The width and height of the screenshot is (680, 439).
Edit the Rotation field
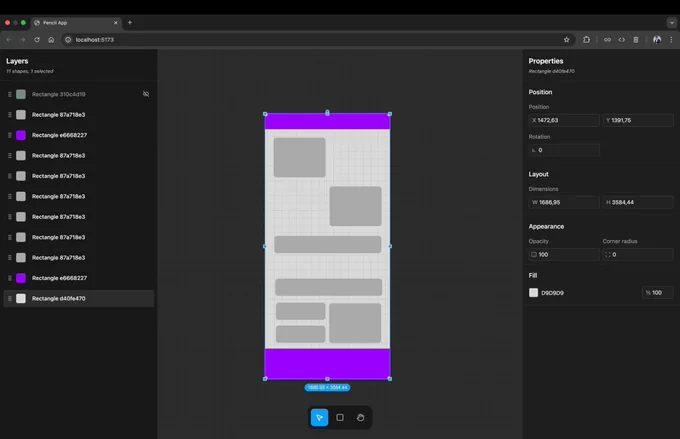pyautogui.click(x=564, y=150)
